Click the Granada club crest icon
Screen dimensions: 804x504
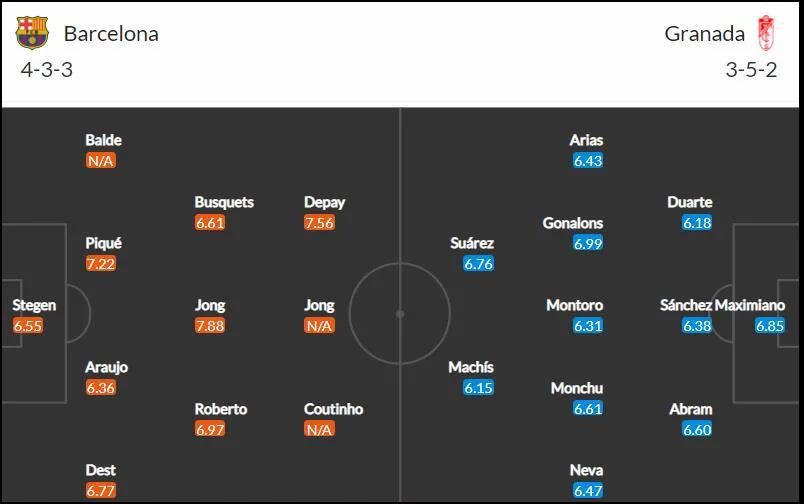[766, 33]
